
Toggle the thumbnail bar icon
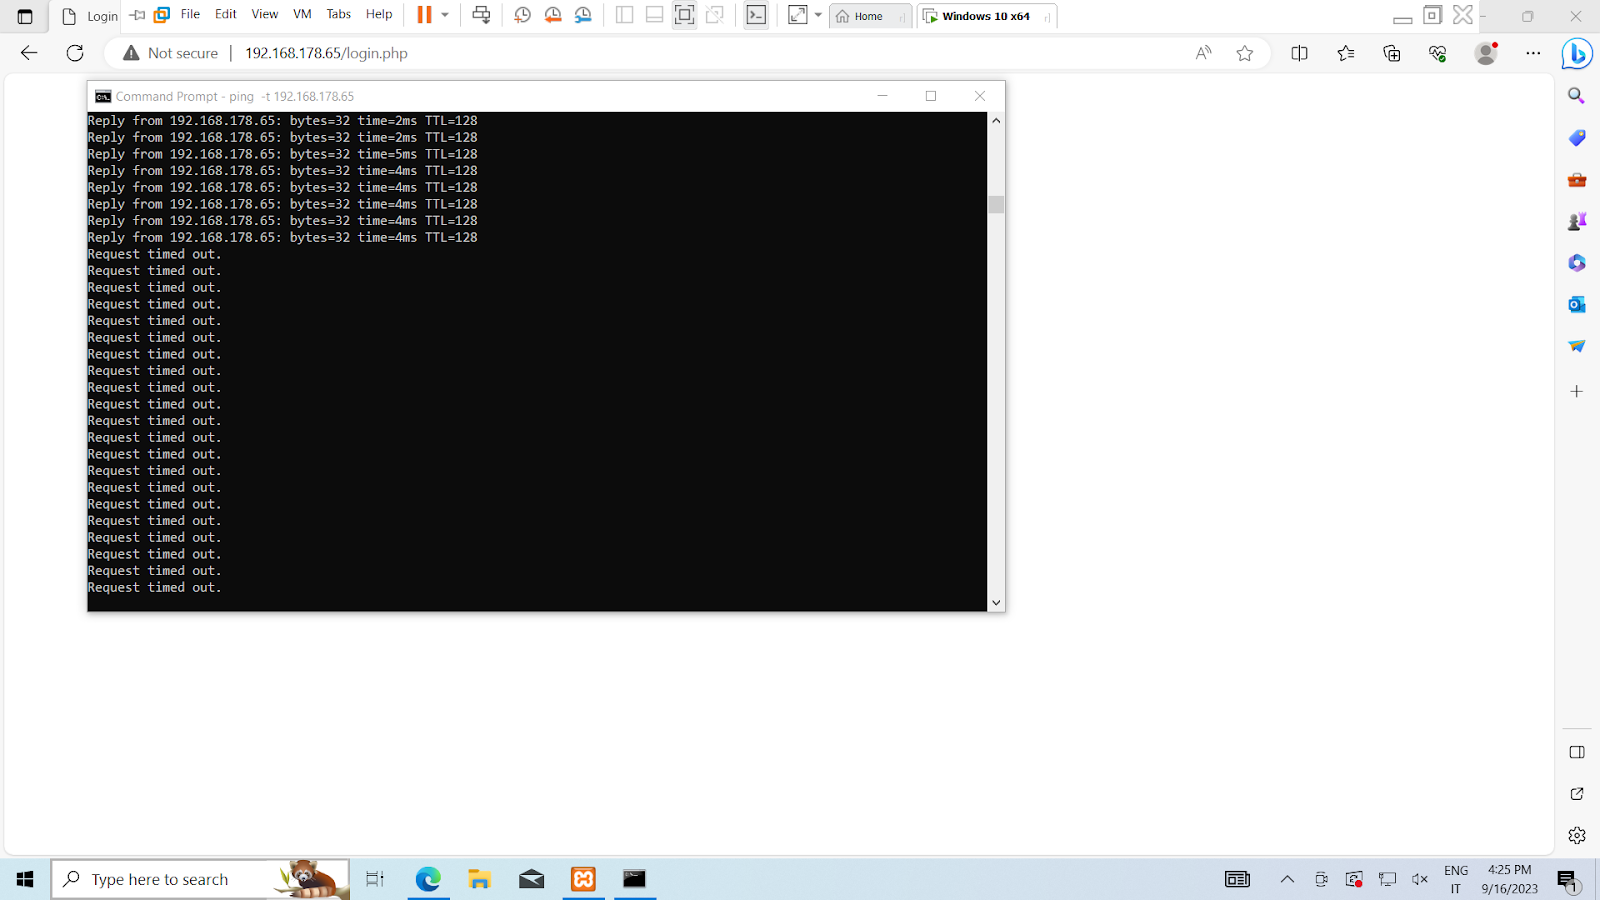point(654,15)
